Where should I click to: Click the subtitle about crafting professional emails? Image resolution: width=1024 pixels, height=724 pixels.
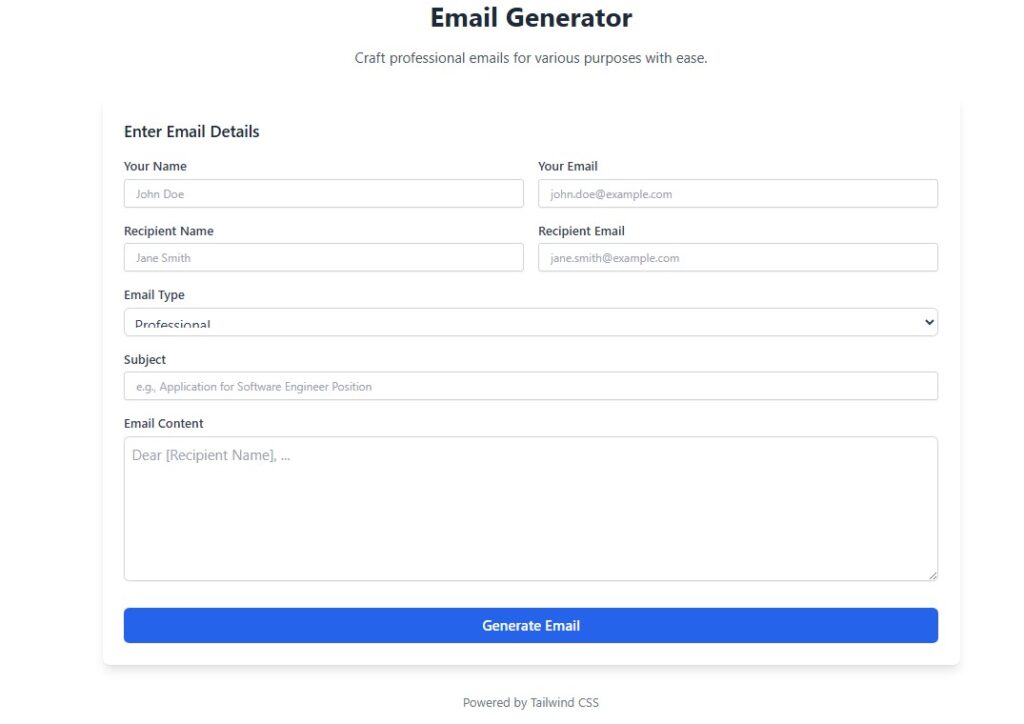(x=530, y=57)
